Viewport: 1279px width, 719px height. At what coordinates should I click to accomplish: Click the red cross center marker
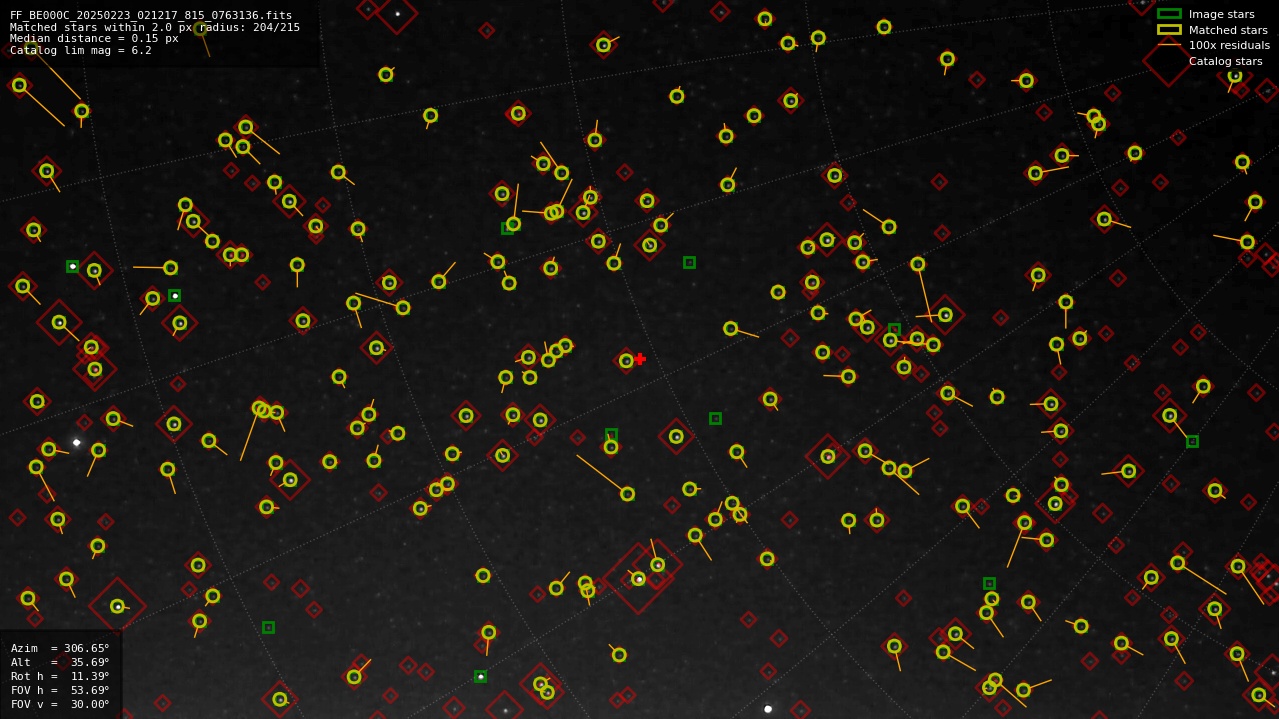coord(640,359)
